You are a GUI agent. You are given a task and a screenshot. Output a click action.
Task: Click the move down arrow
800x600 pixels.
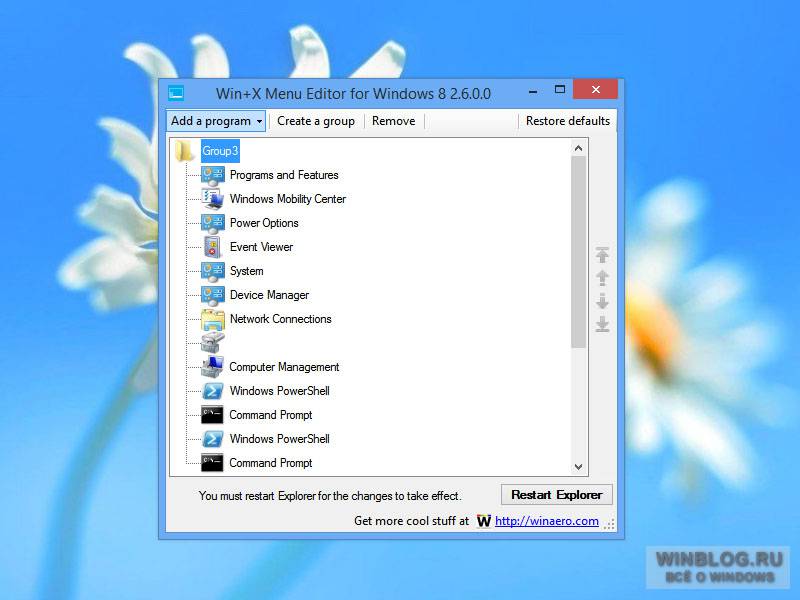[603, 301]
